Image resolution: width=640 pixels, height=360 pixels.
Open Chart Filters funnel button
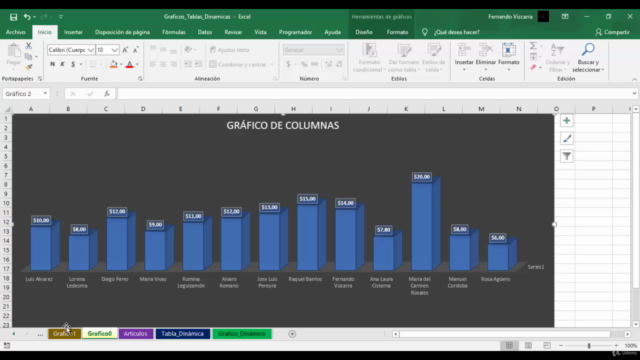tap(567, 156)
